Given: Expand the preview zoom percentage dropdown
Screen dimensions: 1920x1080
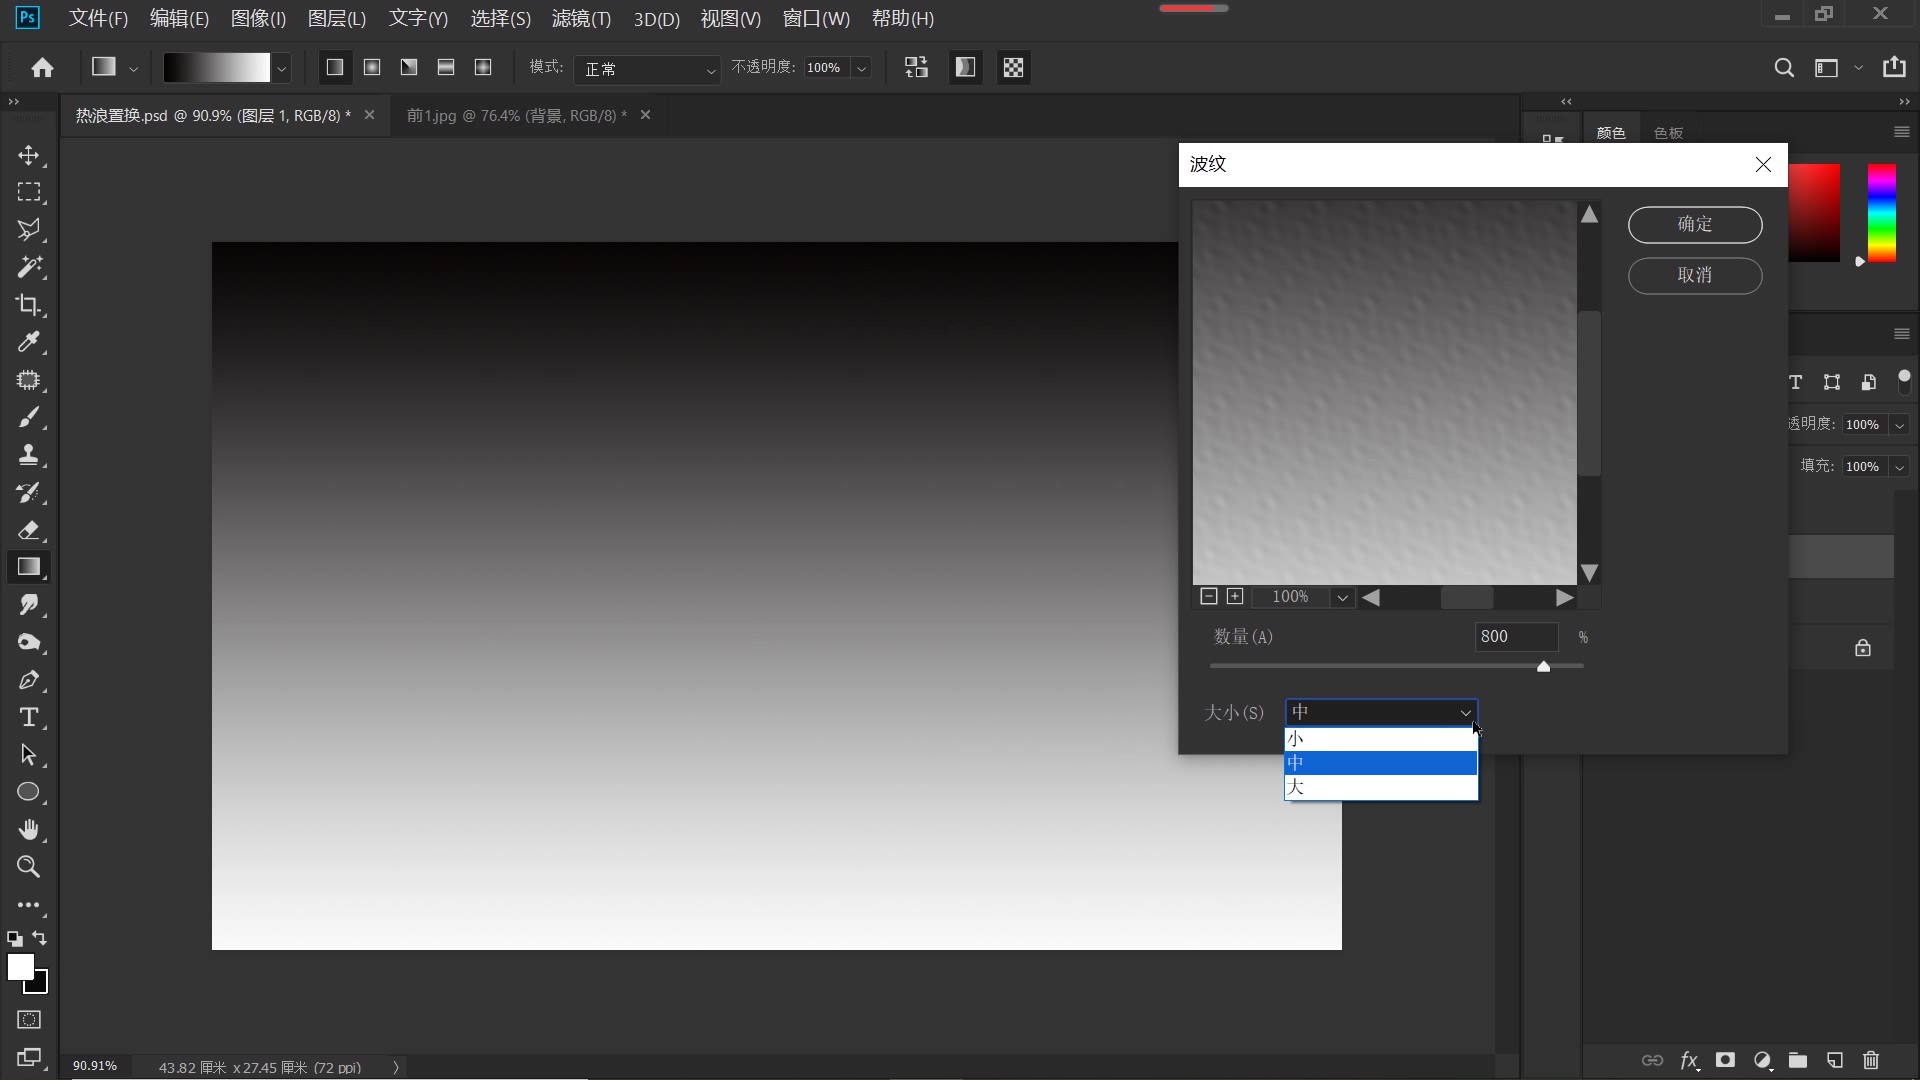Looking at the screenshot, I should (x=1342, y=597).
